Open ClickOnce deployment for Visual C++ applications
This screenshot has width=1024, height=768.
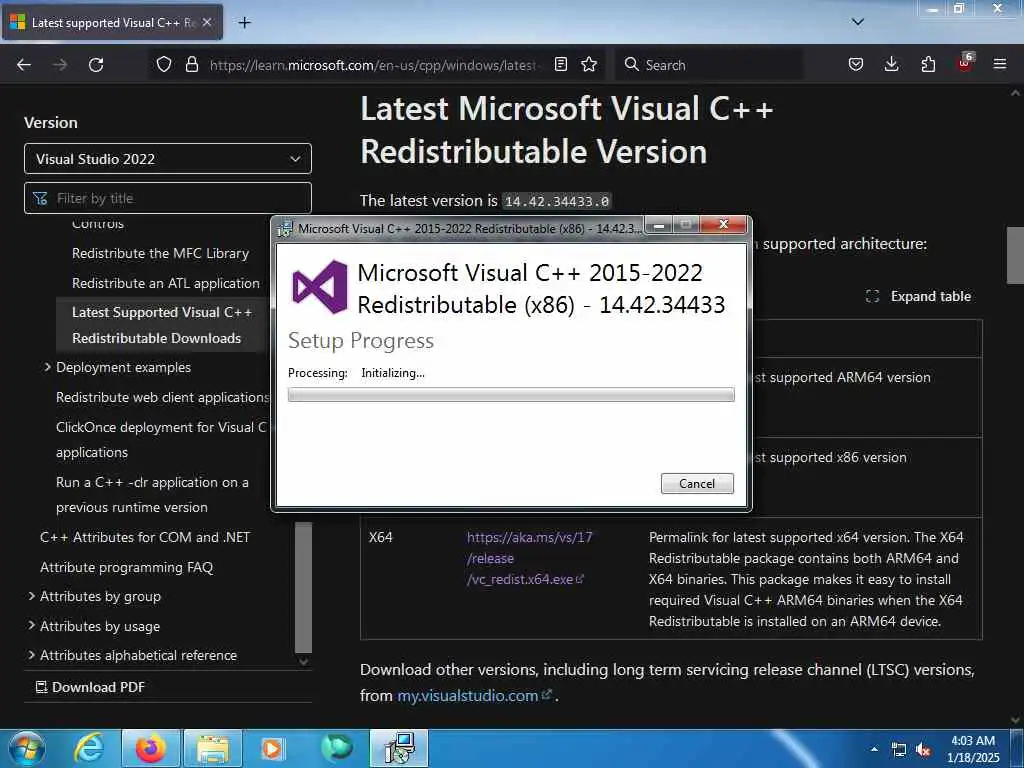[161, 440]
